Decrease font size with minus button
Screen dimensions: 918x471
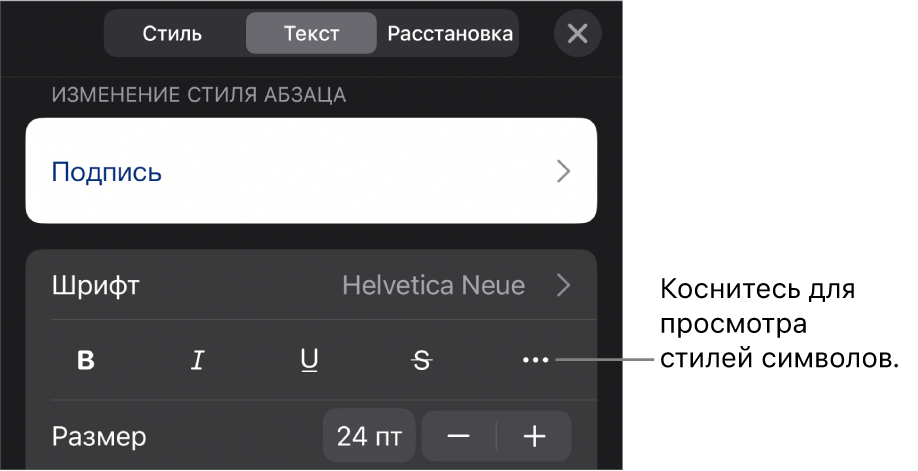pyautogui.click(x=458, y=436)
